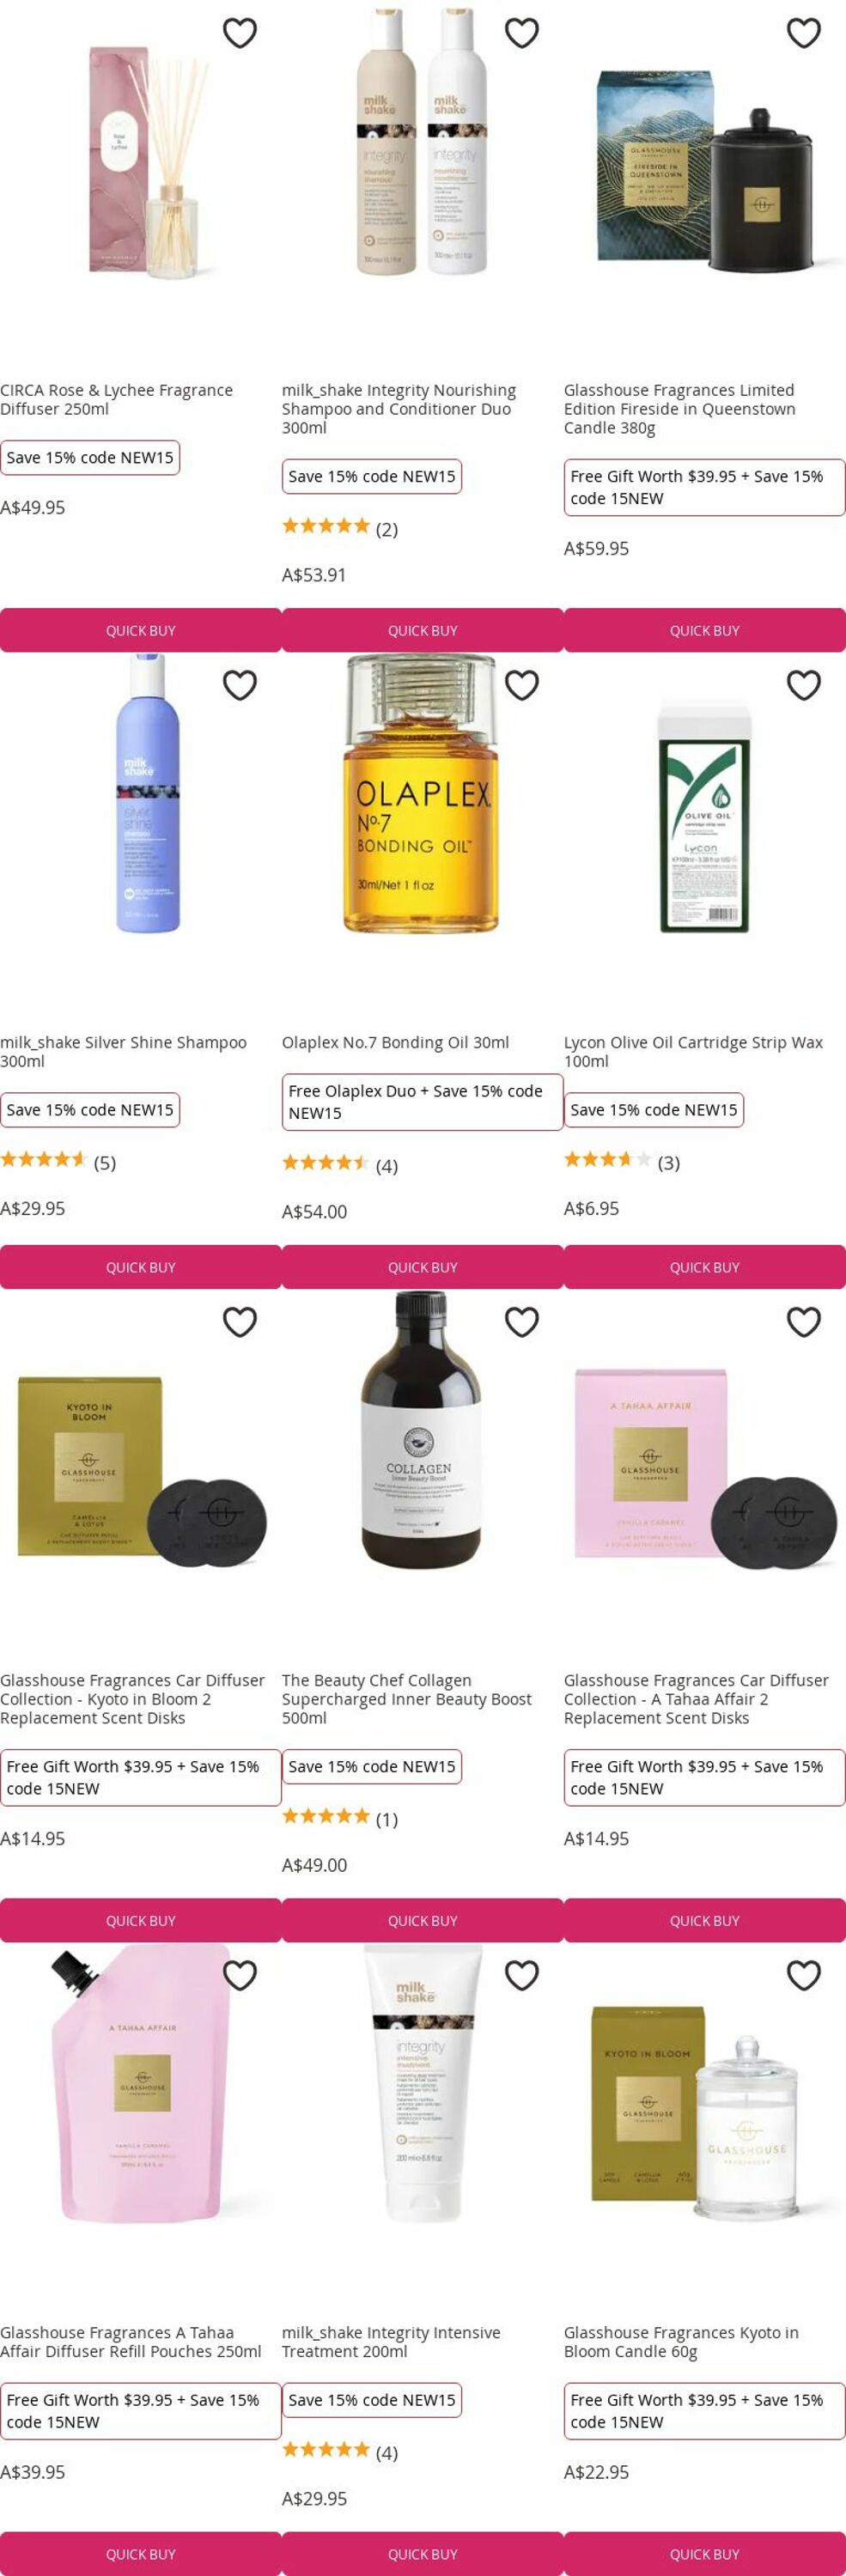This screenshot has height=2576, width=846.
Task: Open the Olaplex Bonding Oil bottle image
Action: pos(421,793)
